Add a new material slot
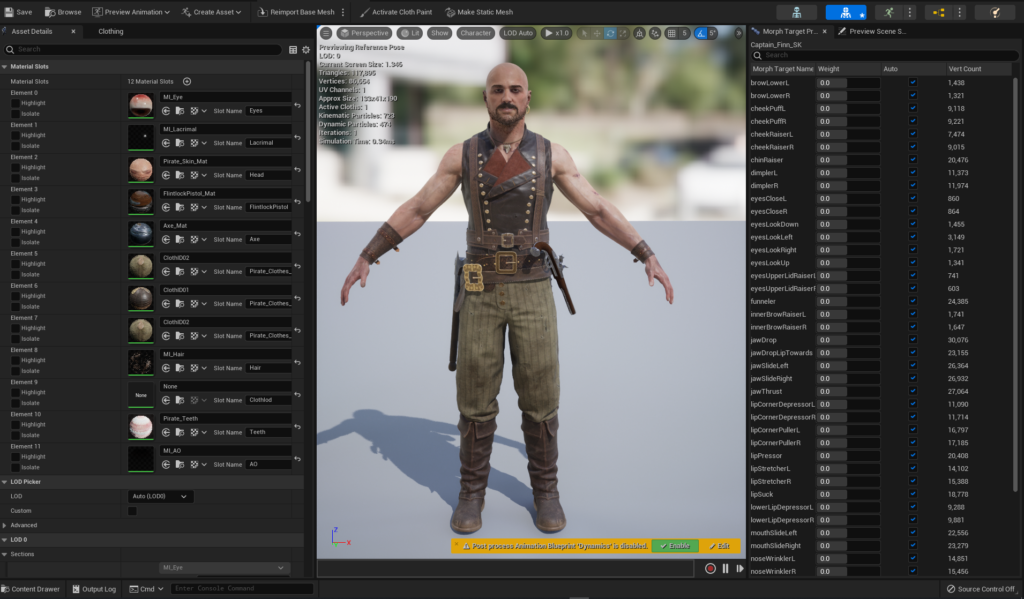 click(187, 81)
